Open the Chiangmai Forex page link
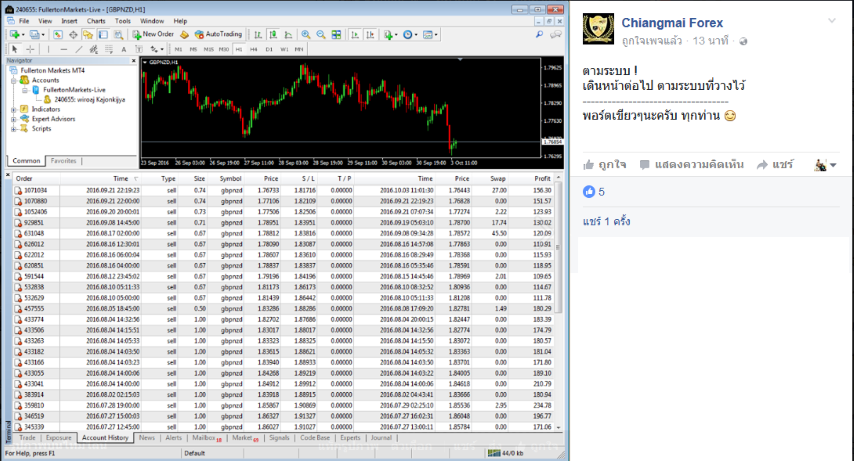The height and width of the screenshot is (461, 854). [672, 23]
